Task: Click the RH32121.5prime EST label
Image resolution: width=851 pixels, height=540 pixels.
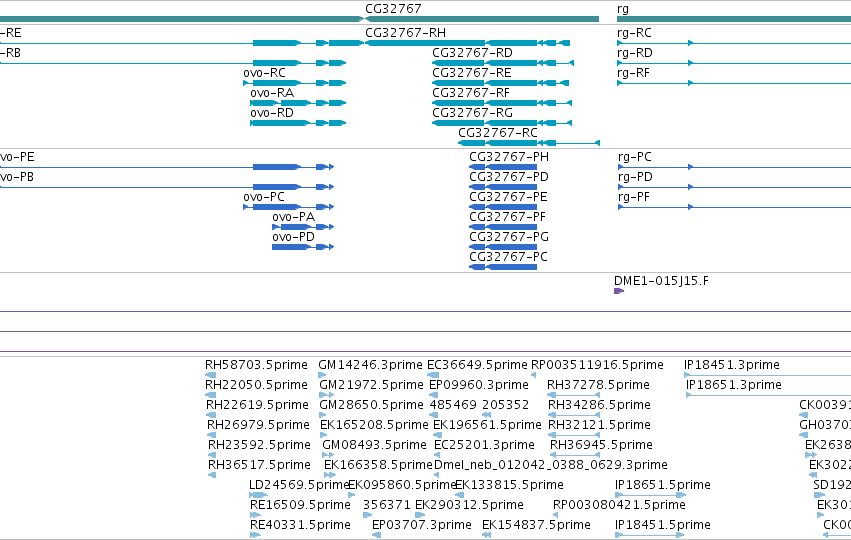Action: point(599,425)
